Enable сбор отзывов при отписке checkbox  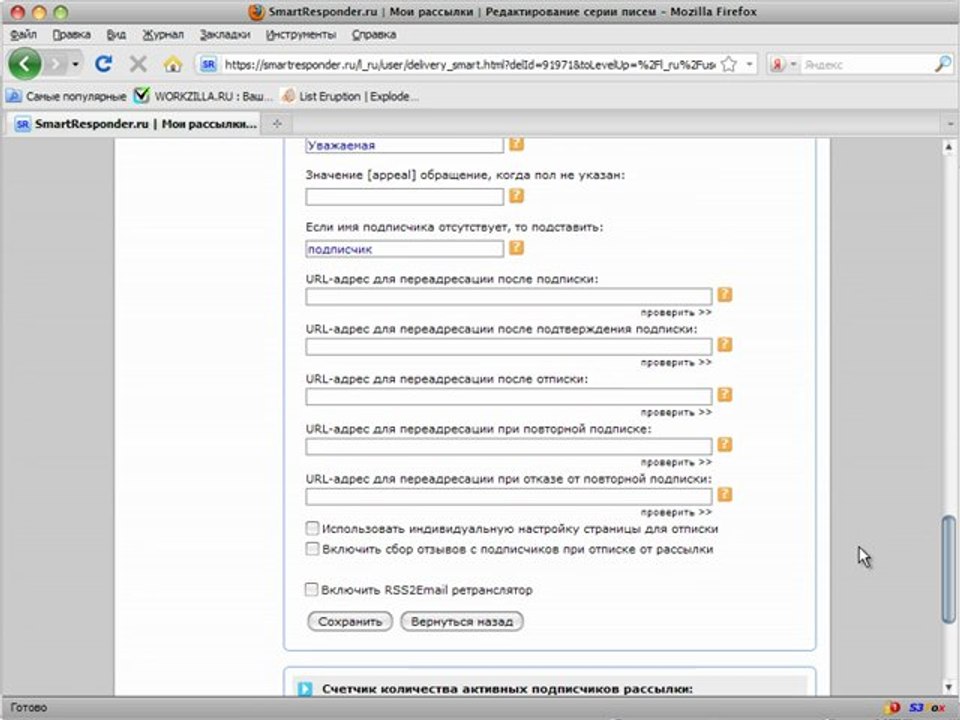312,549
